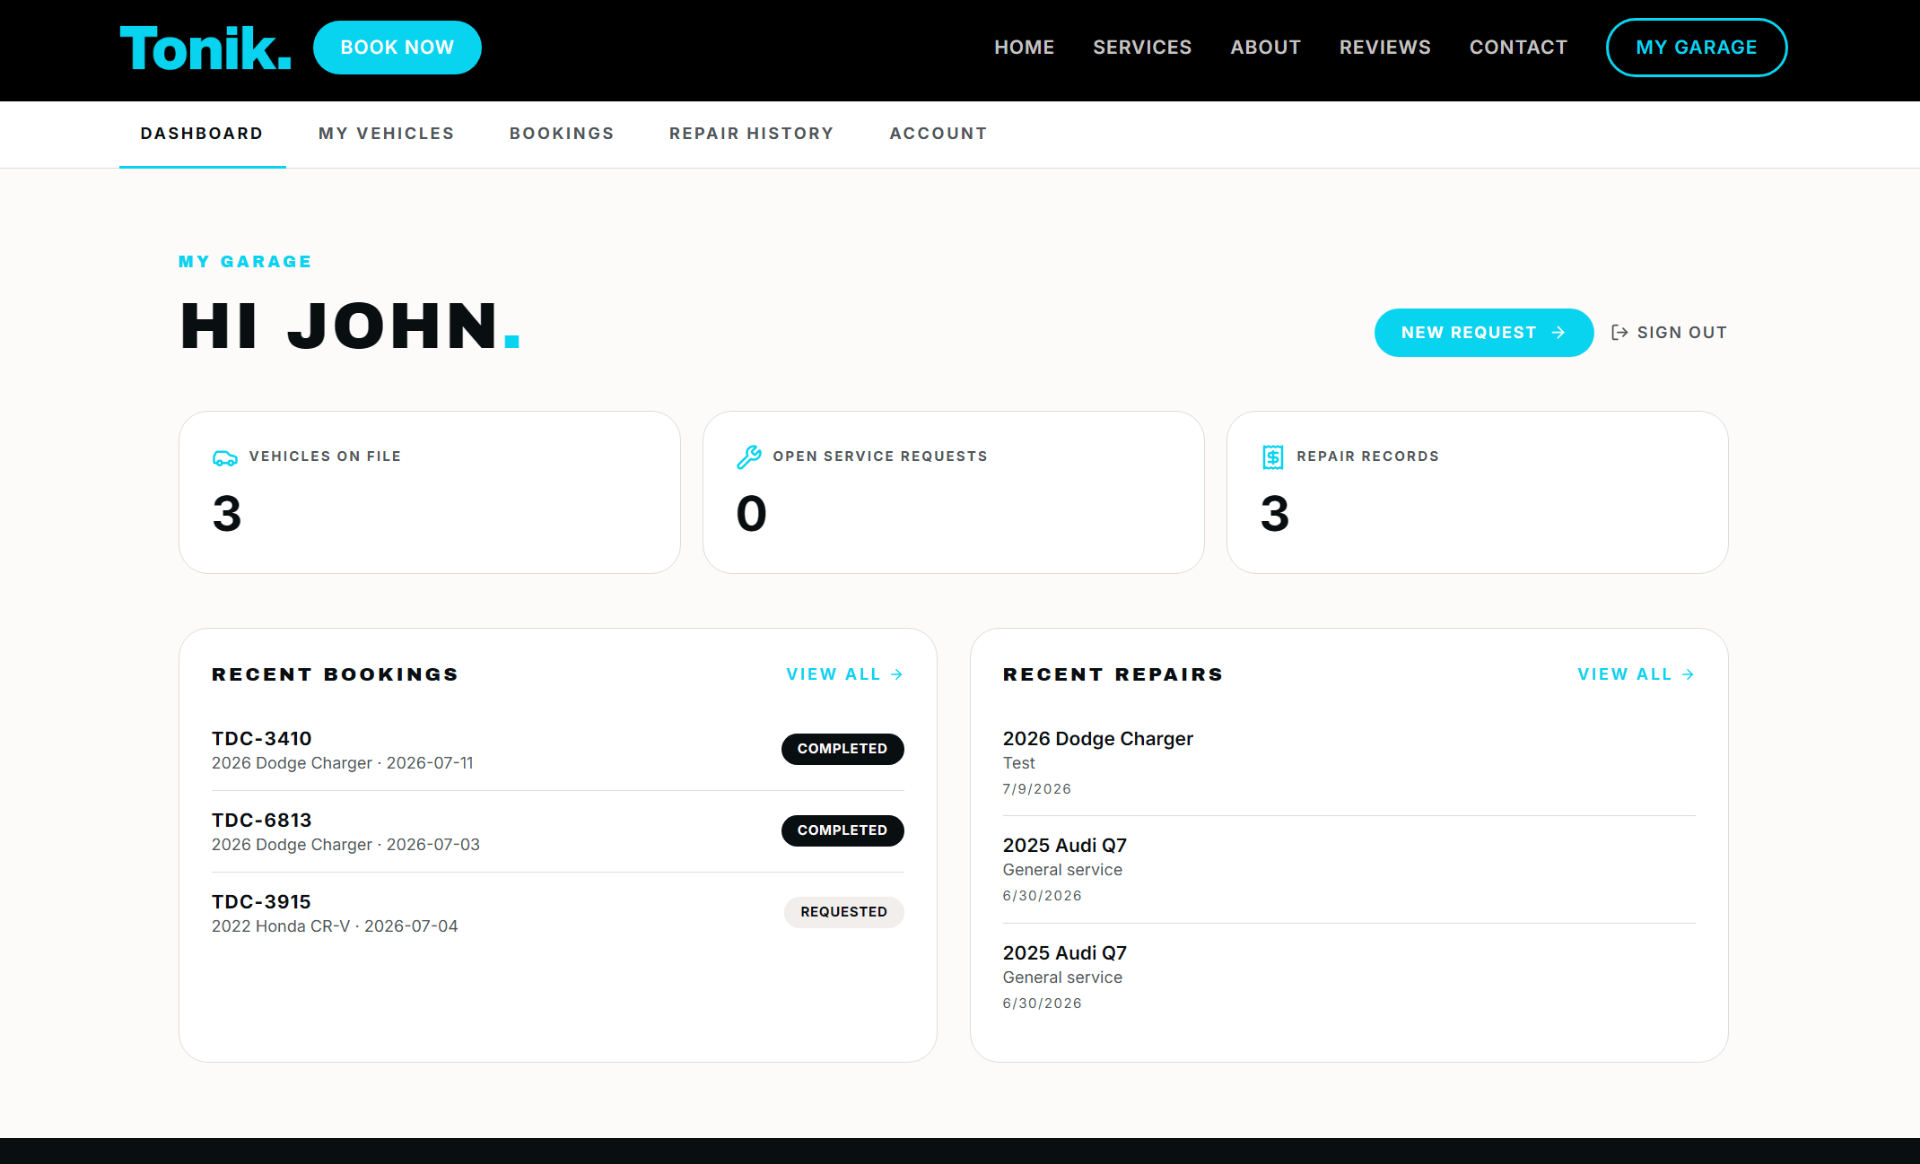Viewport: 1920px width, 1164px height.
Task: Click the arrow icon in New Request button
Action: pyautogui.click(x=1558, y=332)
